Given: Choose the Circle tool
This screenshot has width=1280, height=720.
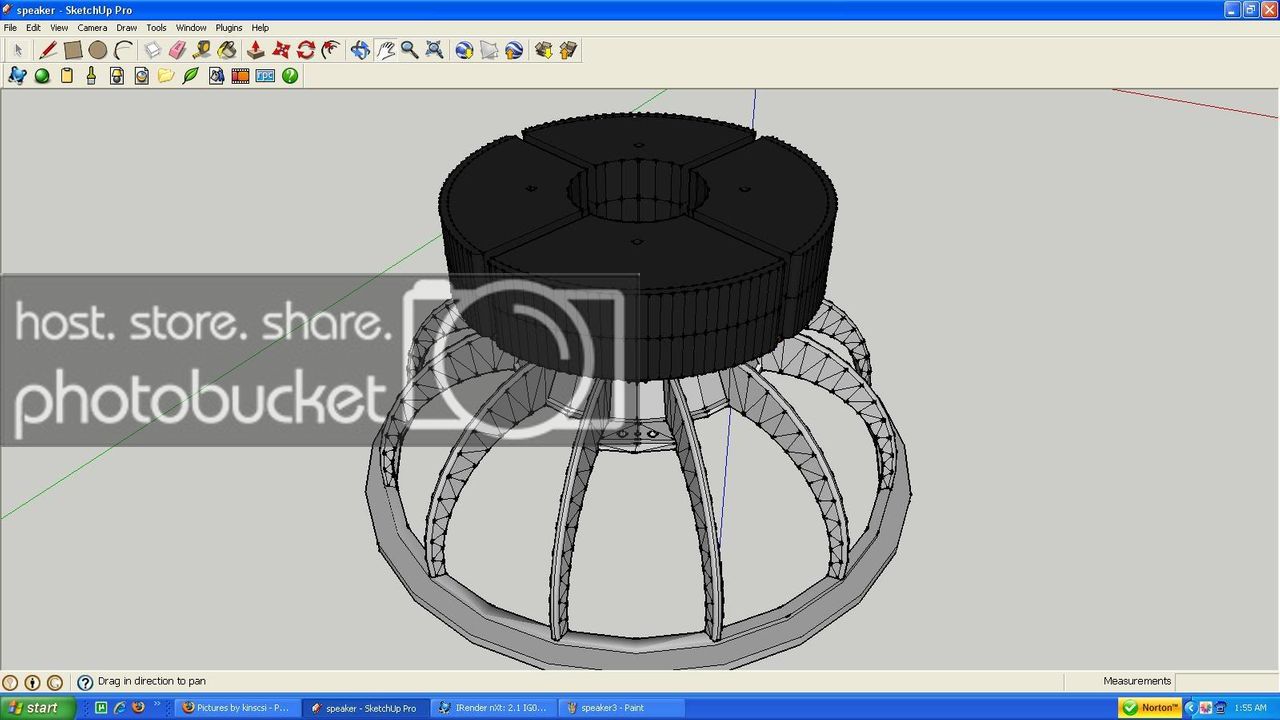Looking at the screenshot, I should [97, 50].
